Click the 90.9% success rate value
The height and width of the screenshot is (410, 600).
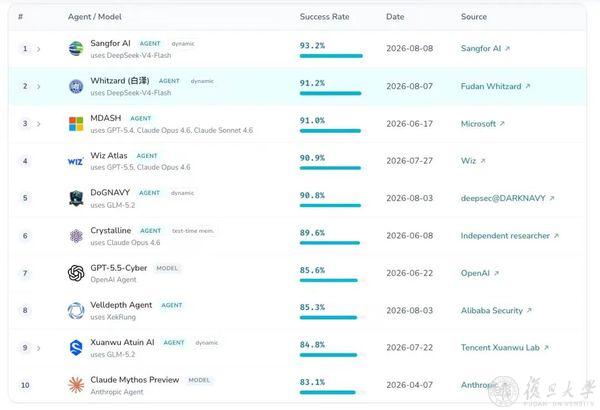pos(312,158)
